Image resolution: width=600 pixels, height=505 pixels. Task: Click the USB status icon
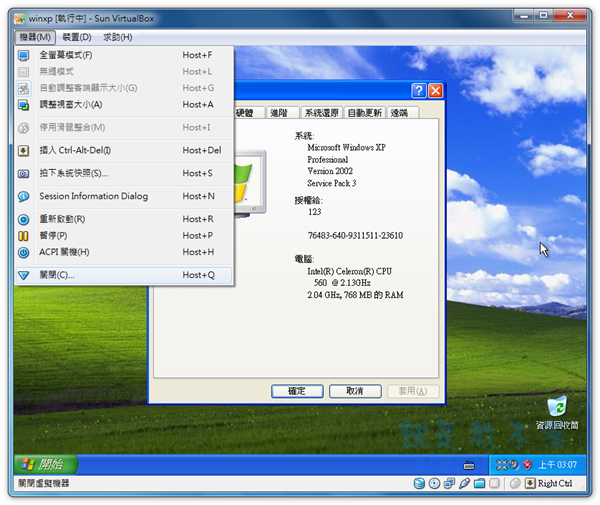point(464,484)
